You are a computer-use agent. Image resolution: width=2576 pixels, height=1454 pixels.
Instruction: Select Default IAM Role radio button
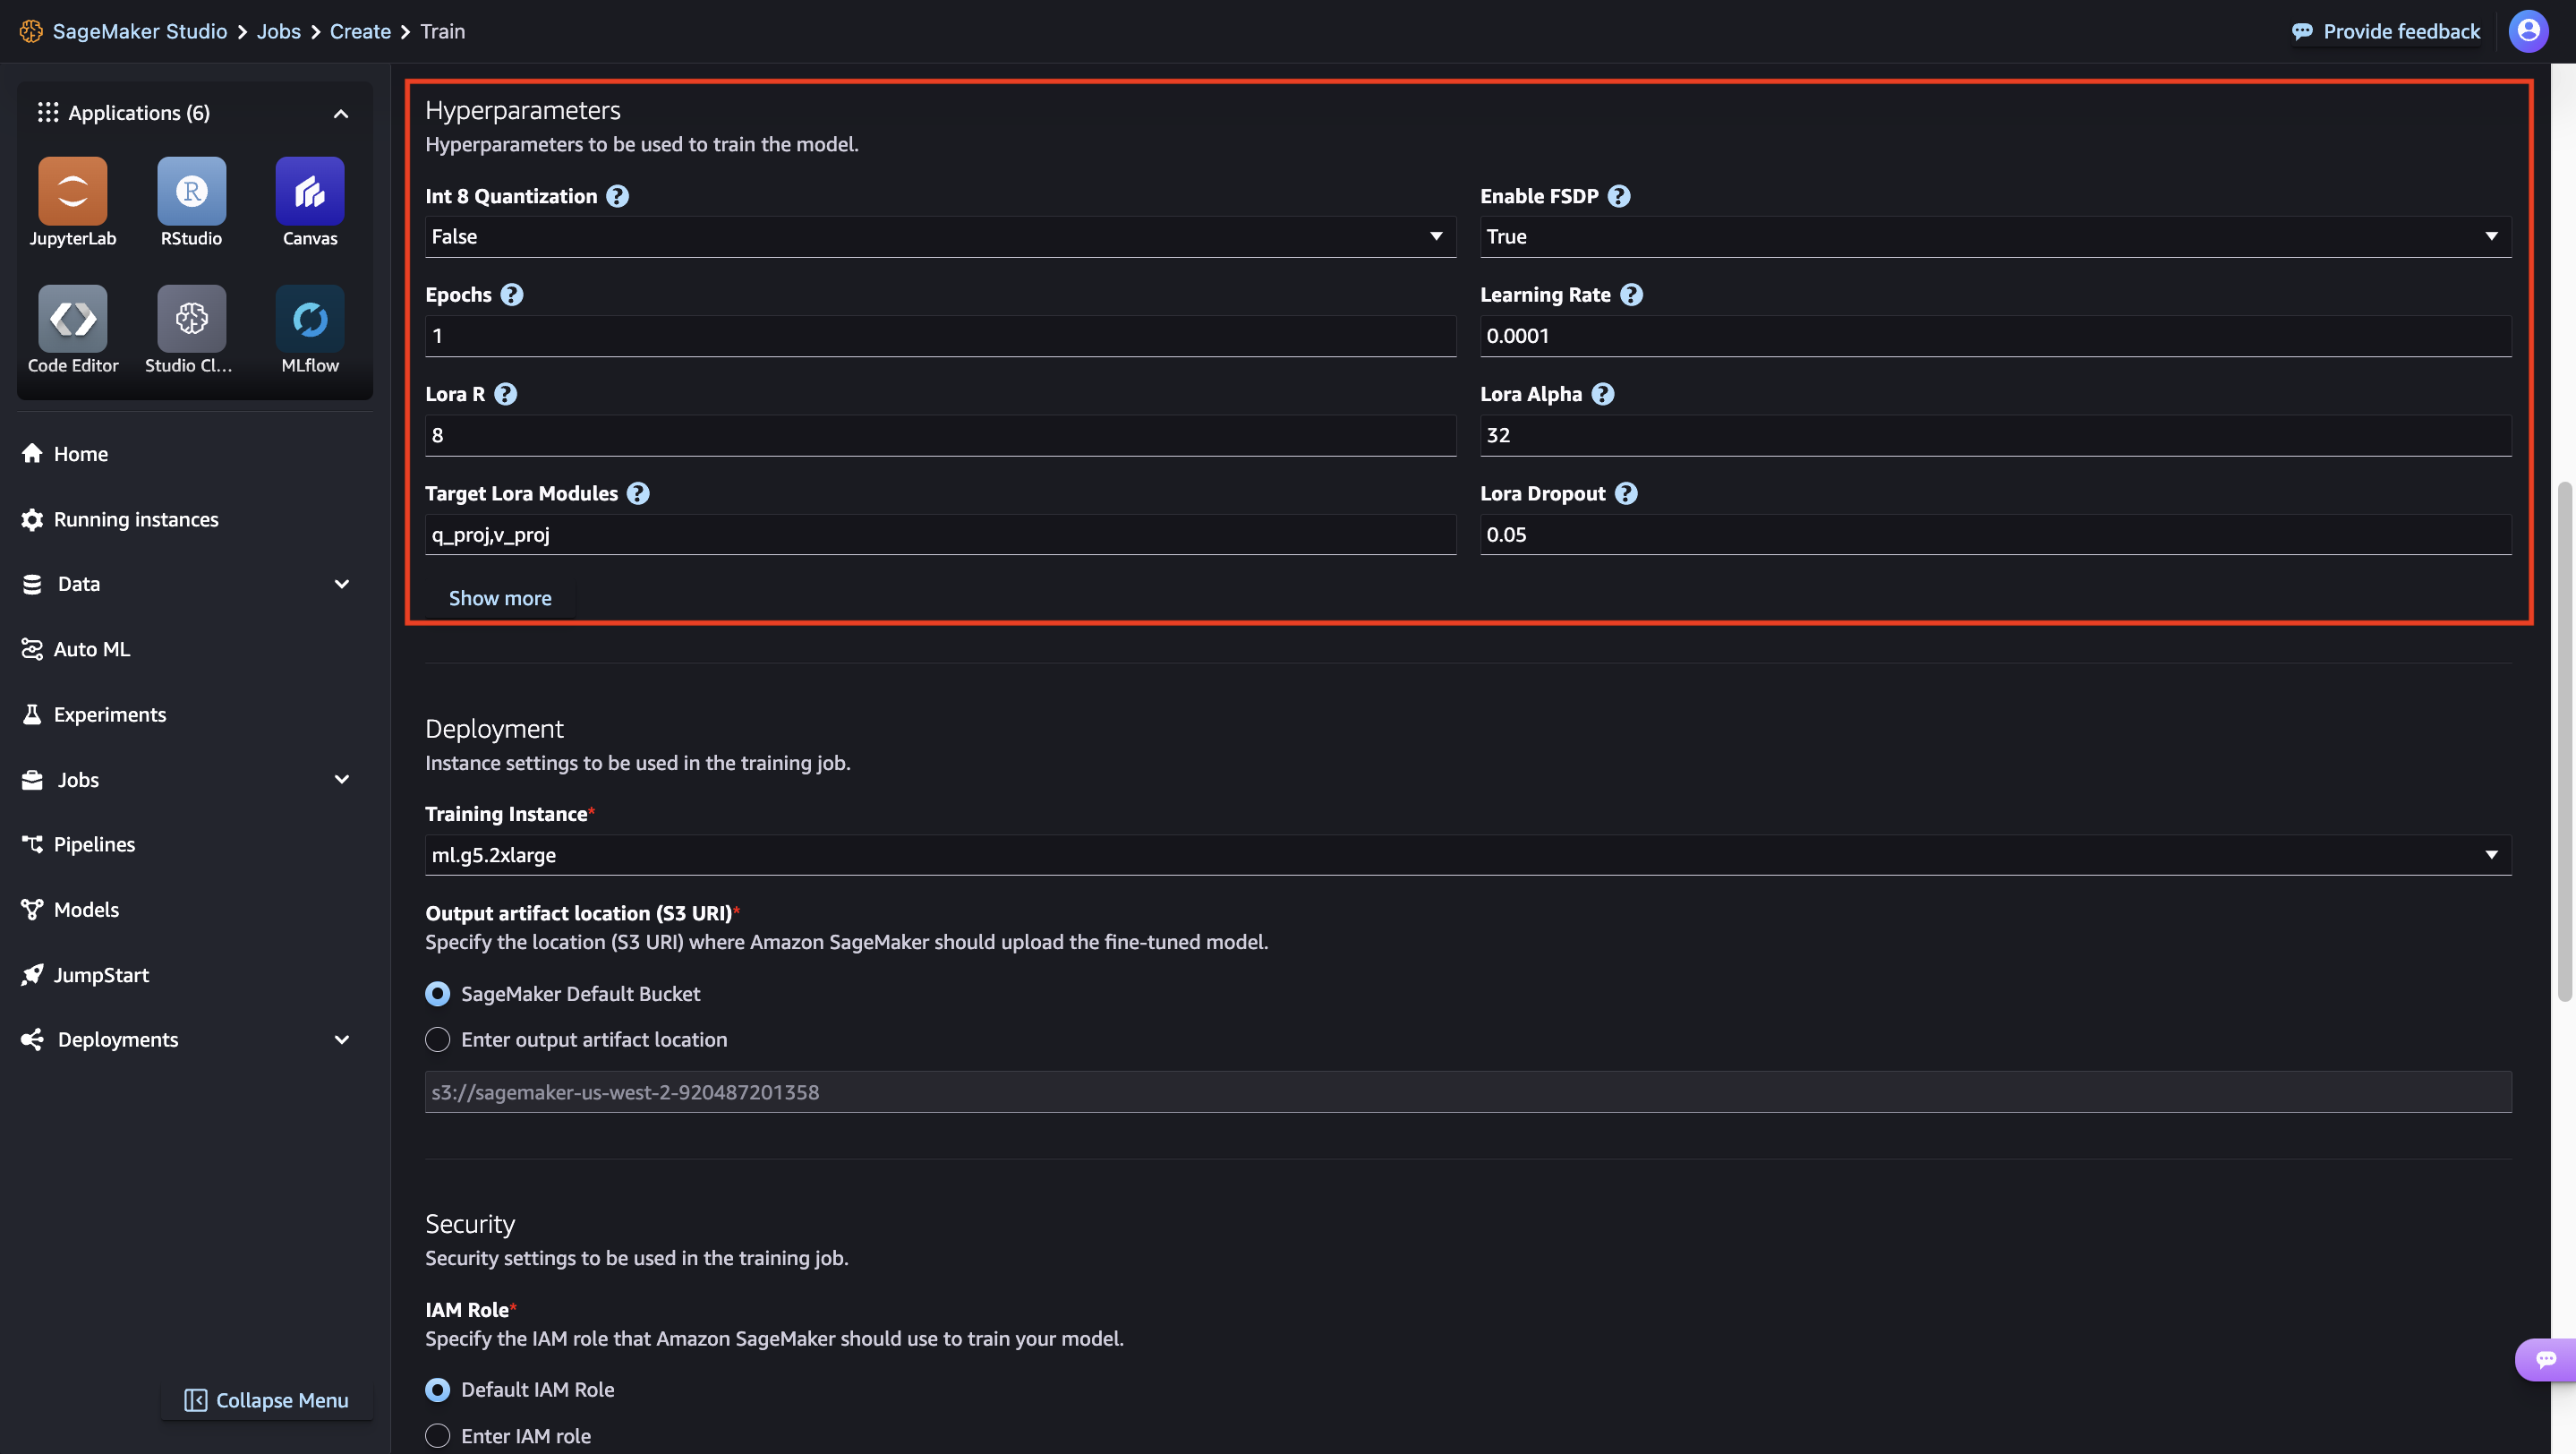point(435,1389)
